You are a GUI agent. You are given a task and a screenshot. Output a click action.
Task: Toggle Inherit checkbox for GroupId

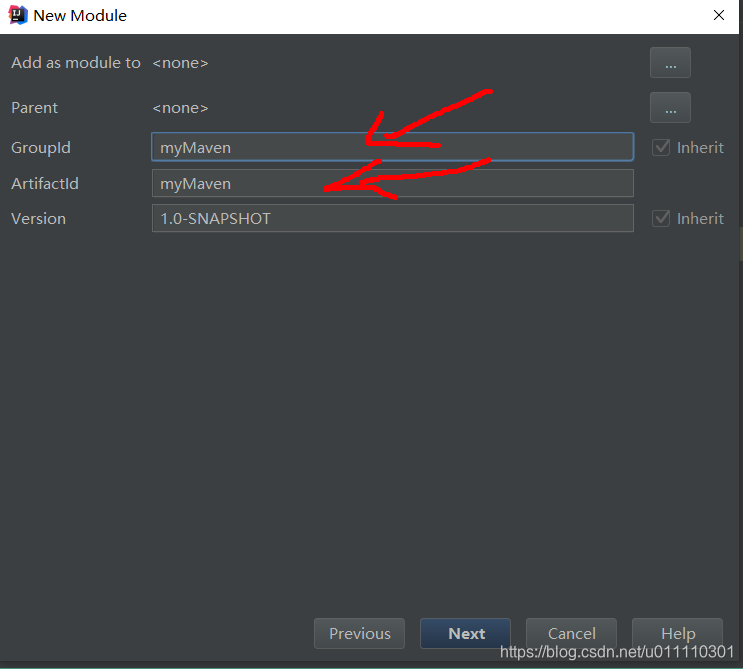(x=661, y=147)
